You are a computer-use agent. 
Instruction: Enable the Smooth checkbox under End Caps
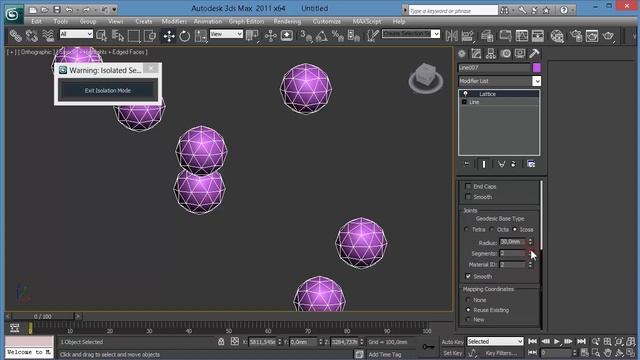468,197
